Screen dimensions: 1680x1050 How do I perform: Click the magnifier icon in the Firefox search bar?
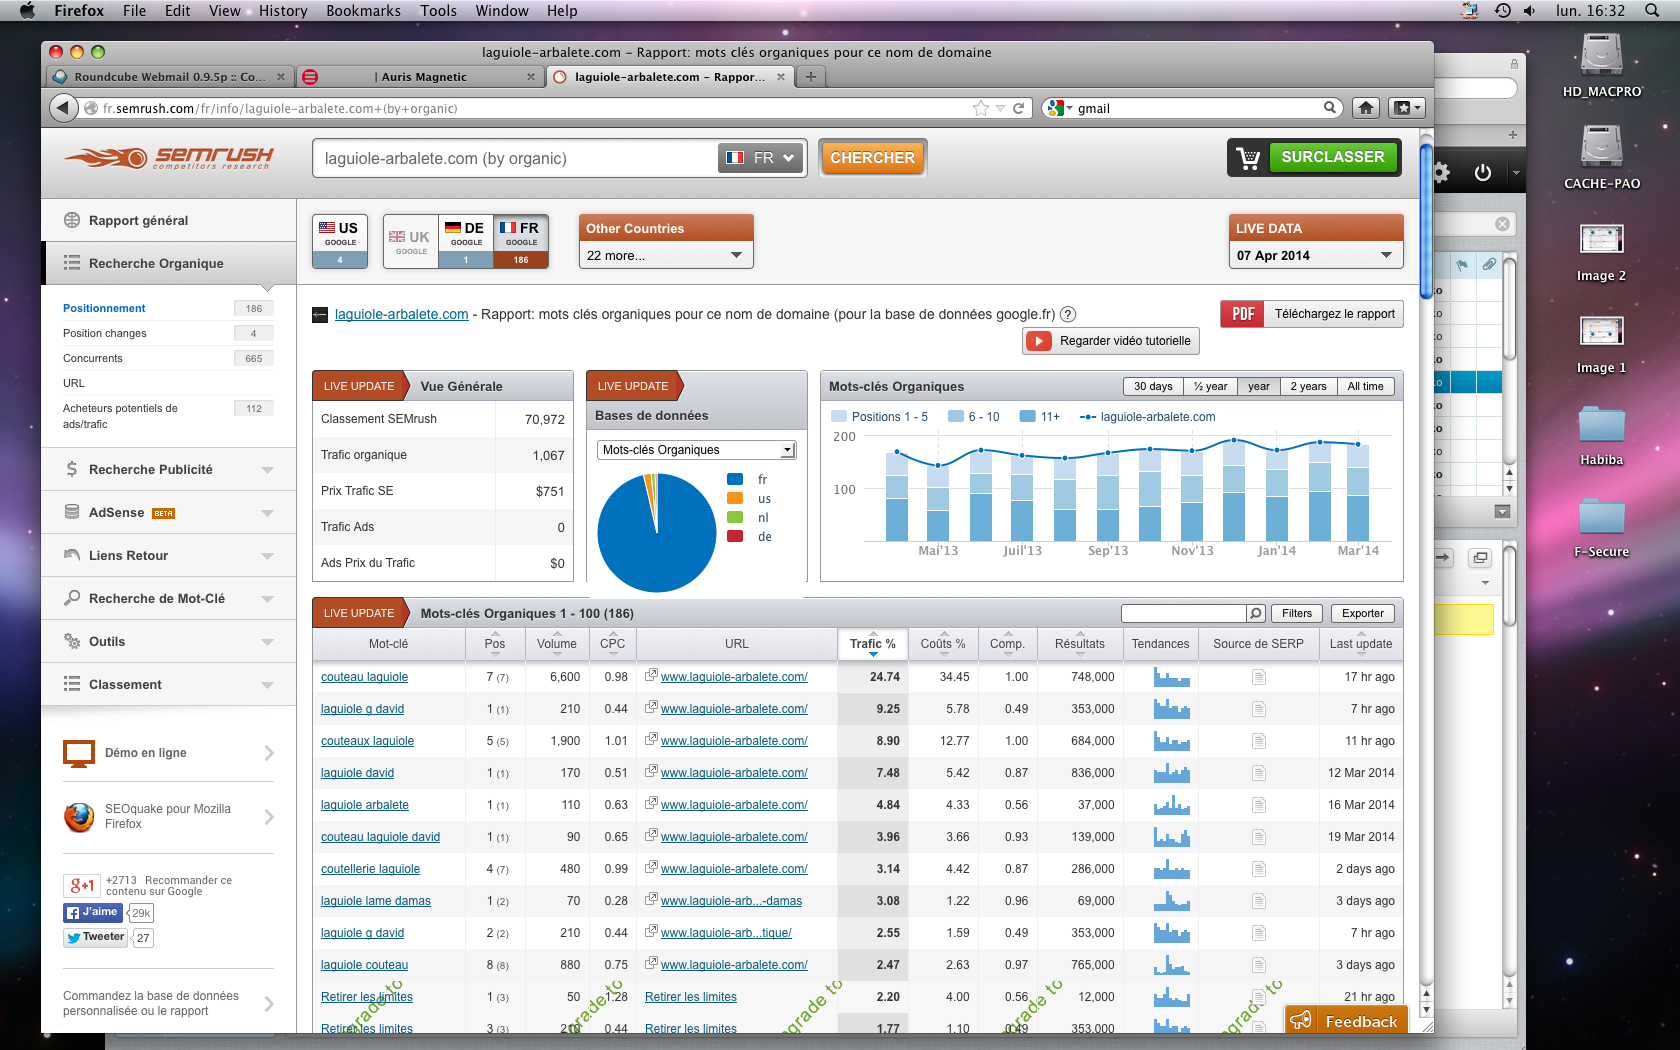pos(1330,107)
